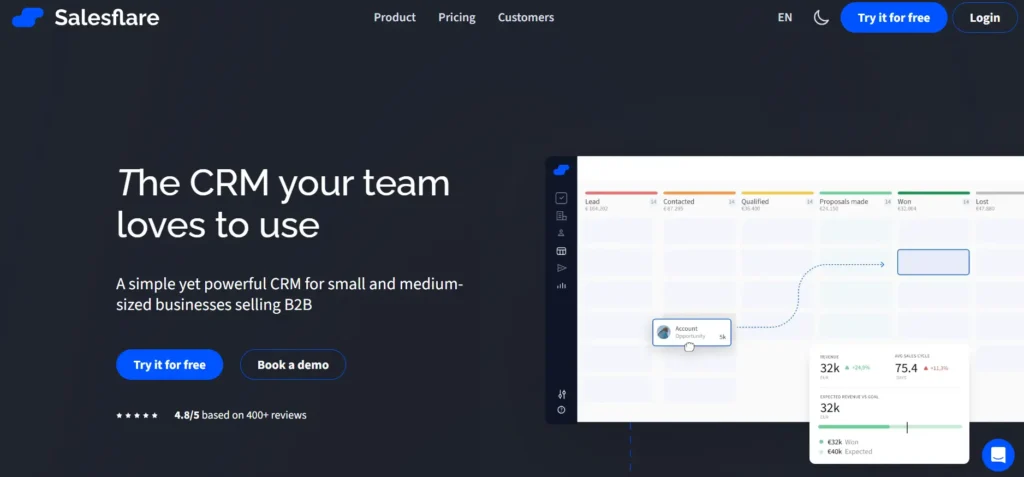
Task: Select the Tasks checkmark icon in preview sidebar
Action: (x=561, y=198)
